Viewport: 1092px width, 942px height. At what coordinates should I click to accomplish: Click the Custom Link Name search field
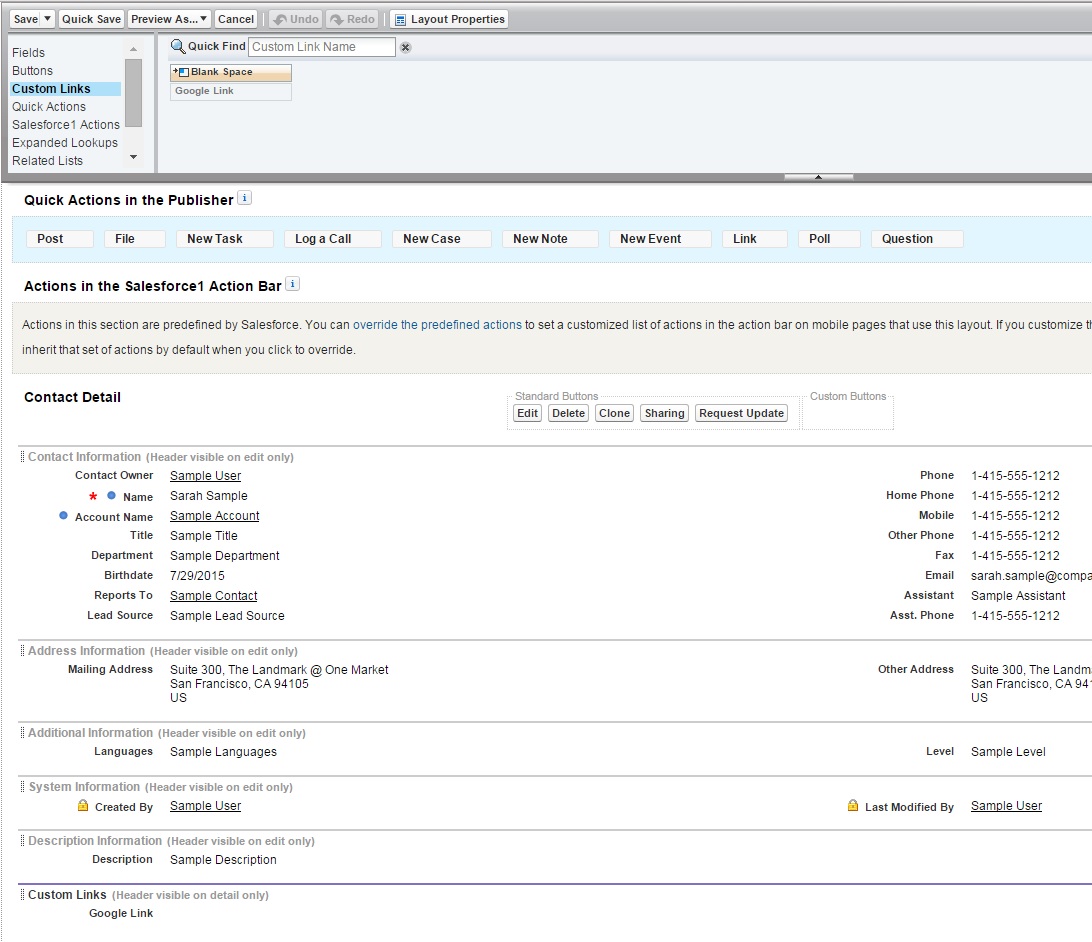pyautogui.click(x=321, y=47)
